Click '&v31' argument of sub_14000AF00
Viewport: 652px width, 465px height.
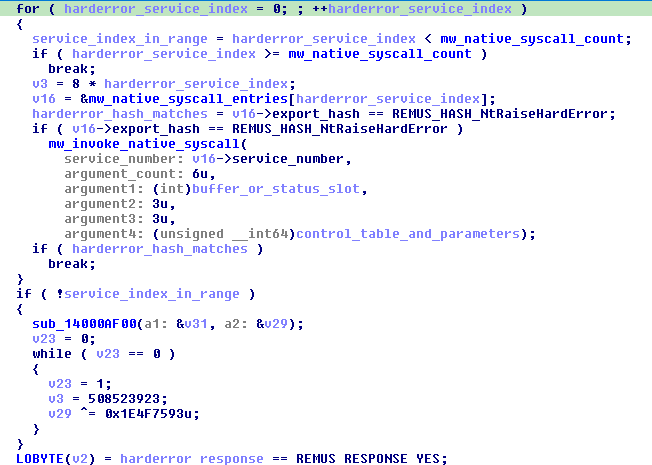(192, 324)
